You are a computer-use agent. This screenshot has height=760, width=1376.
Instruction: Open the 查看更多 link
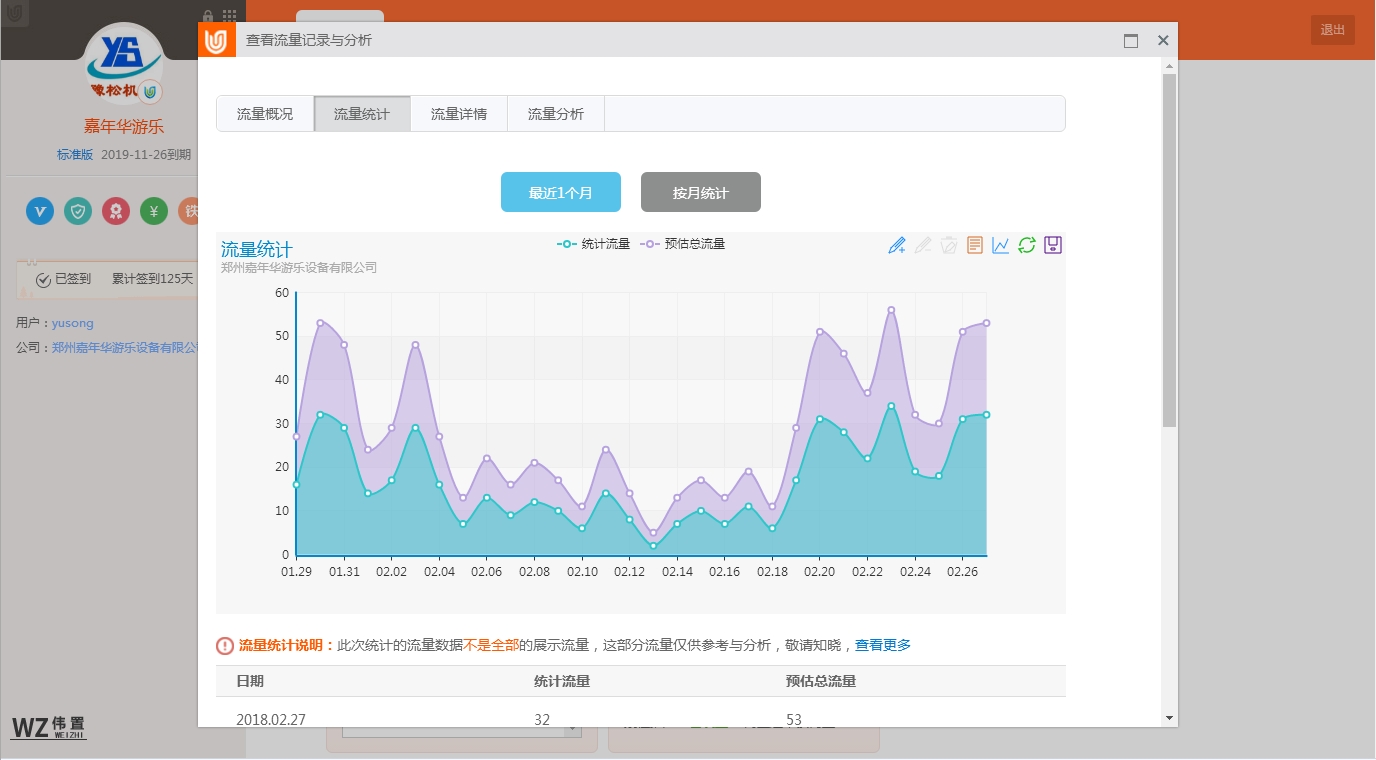point(882,646)
